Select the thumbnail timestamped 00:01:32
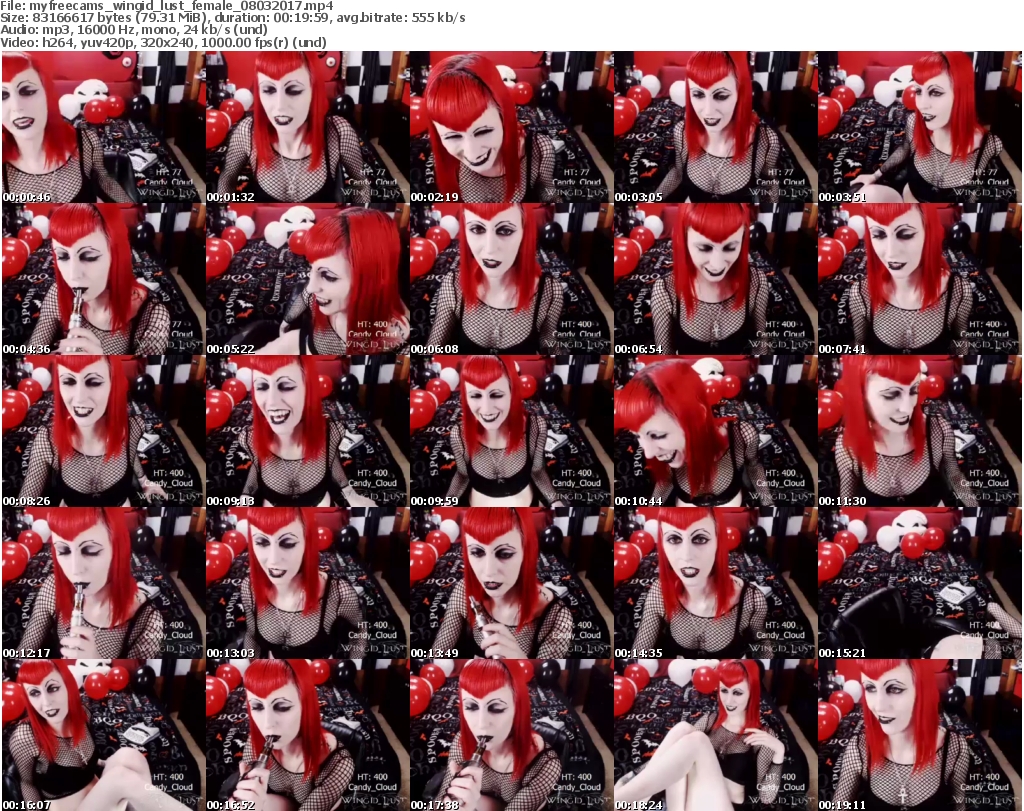Viewport: 1024px width, 811px height. 307,127
